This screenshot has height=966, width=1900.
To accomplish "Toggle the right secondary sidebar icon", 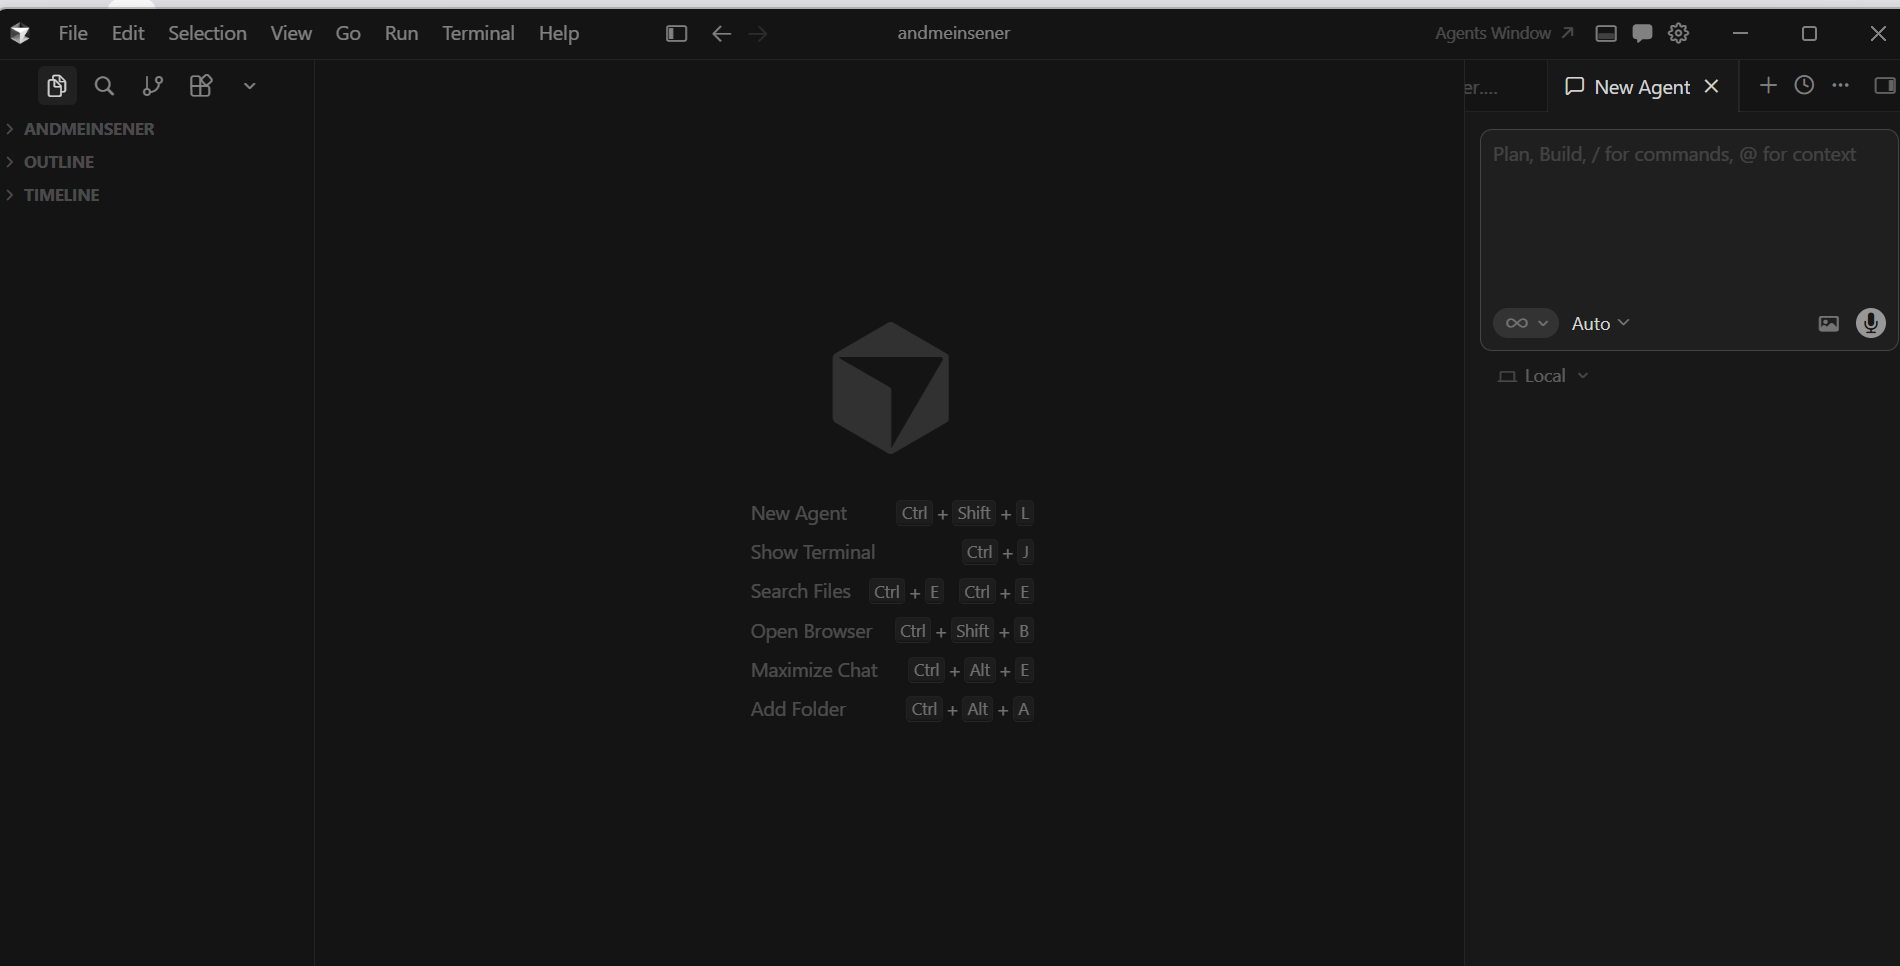I will 1885,85.
